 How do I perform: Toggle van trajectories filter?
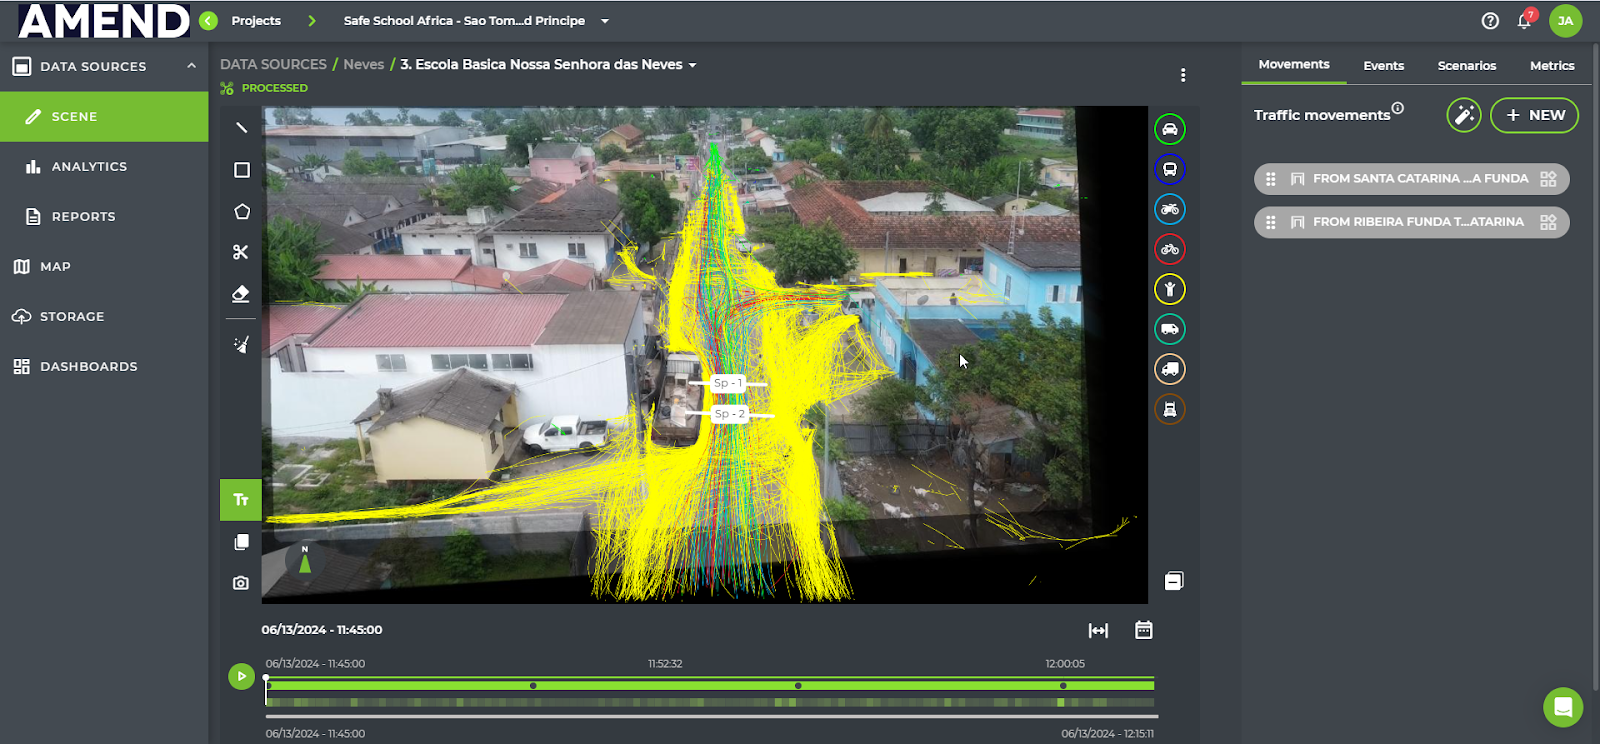tap(1170, 329)
